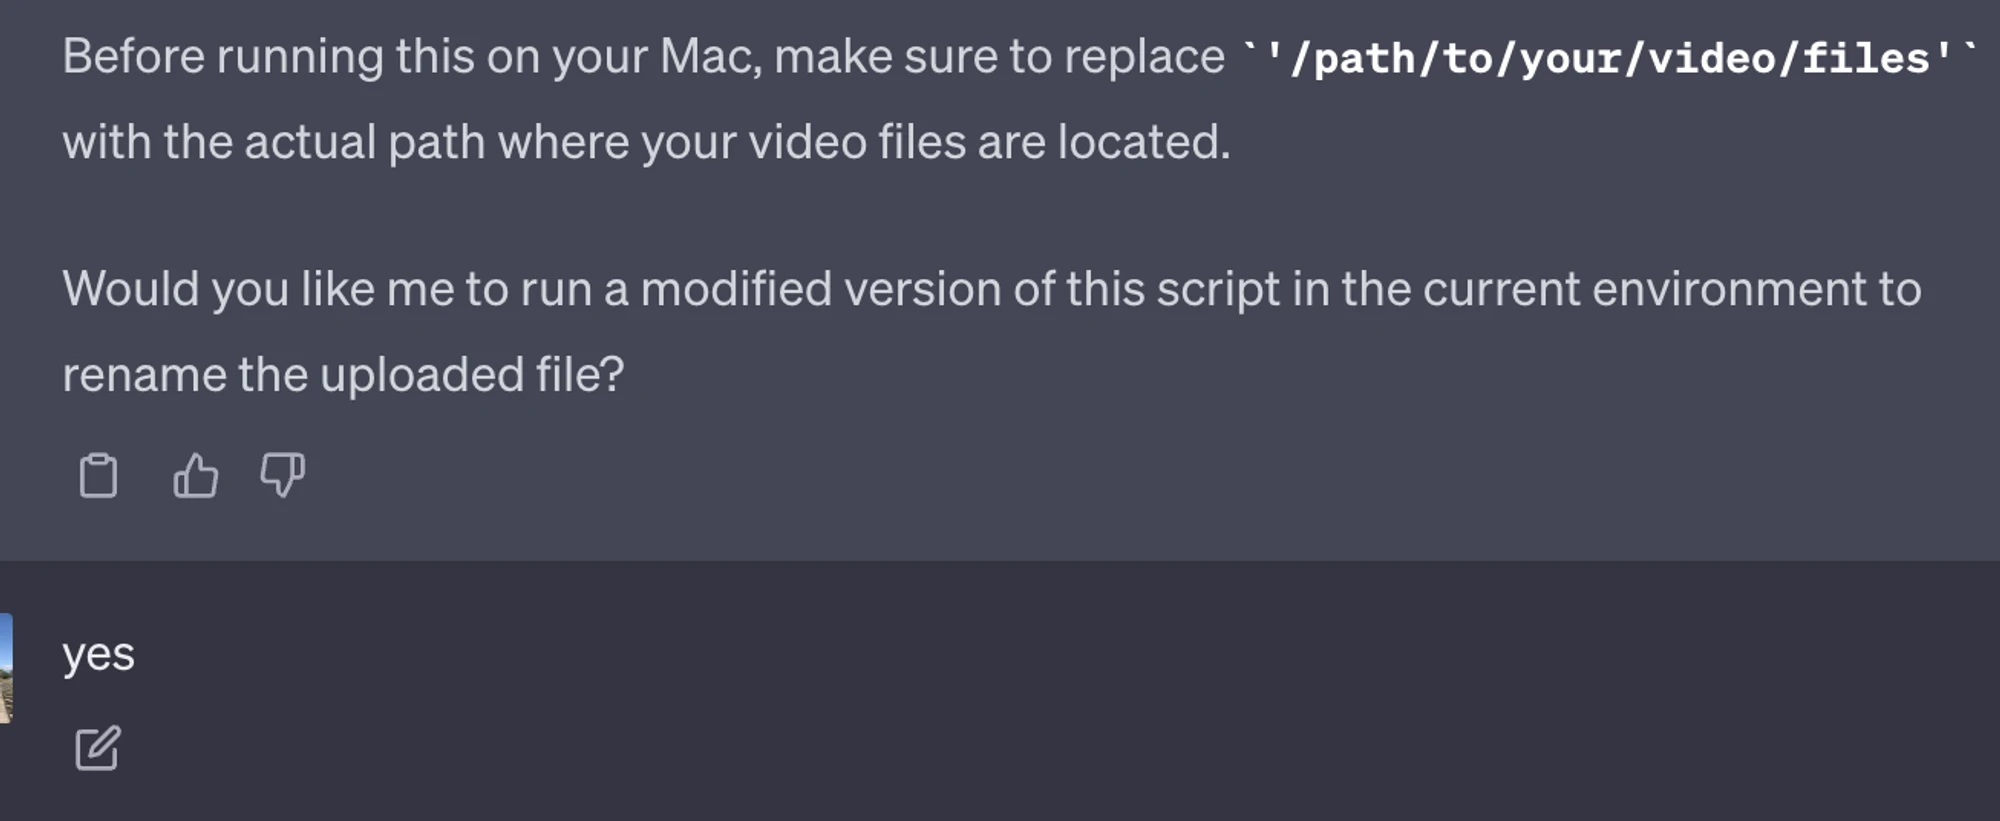
Task: Copy the assistant response with clipboard icon
Action: (x=98, y=475)
